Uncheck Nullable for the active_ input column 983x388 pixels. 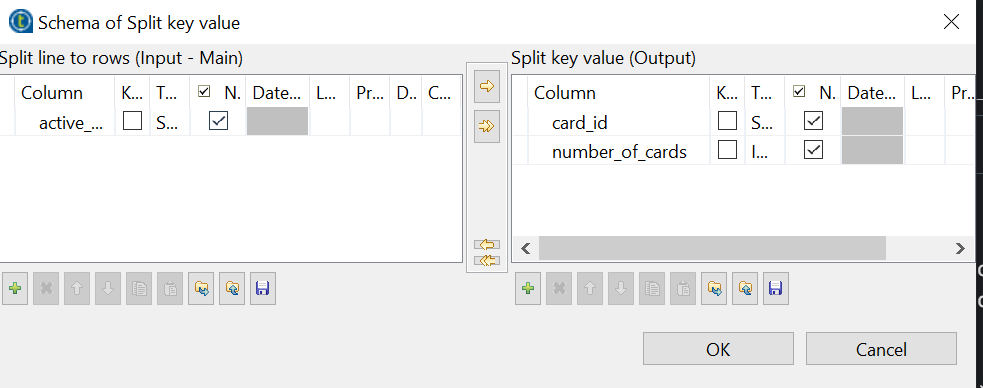tap(218, 122)
